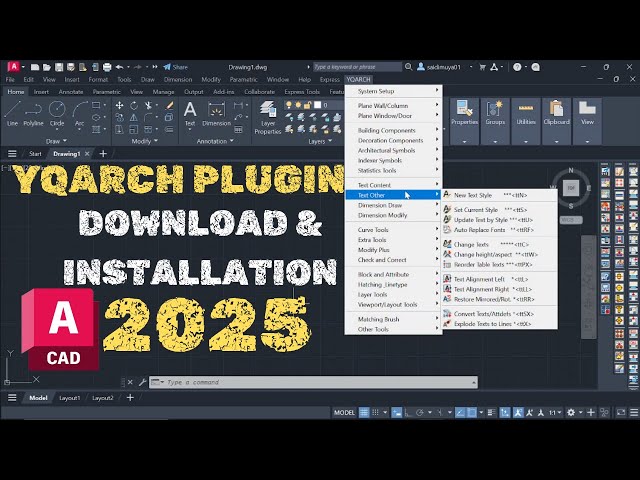Click the Clipboard panel button
Viewport: 640px width, 480px height.
point(556,121)
